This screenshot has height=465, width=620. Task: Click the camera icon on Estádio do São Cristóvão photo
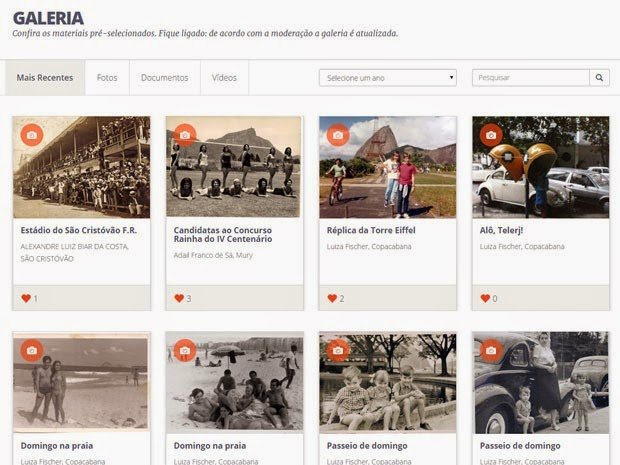pyautogui.click(x=32, y=135)
